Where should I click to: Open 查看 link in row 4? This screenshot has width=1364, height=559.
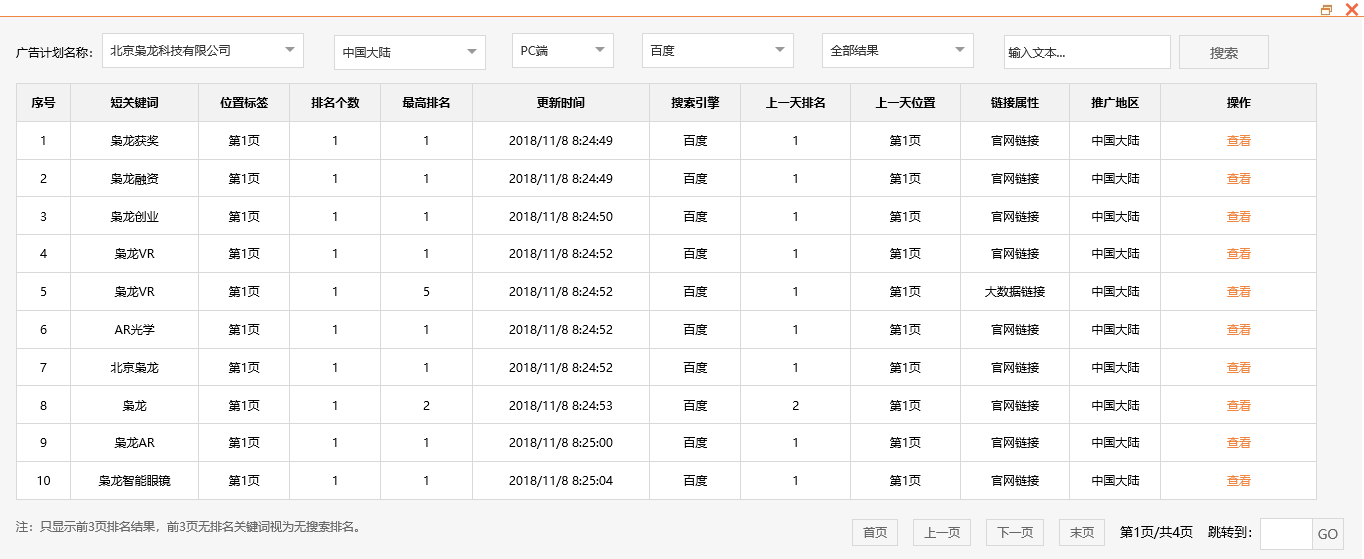(x=1239, y=254)
